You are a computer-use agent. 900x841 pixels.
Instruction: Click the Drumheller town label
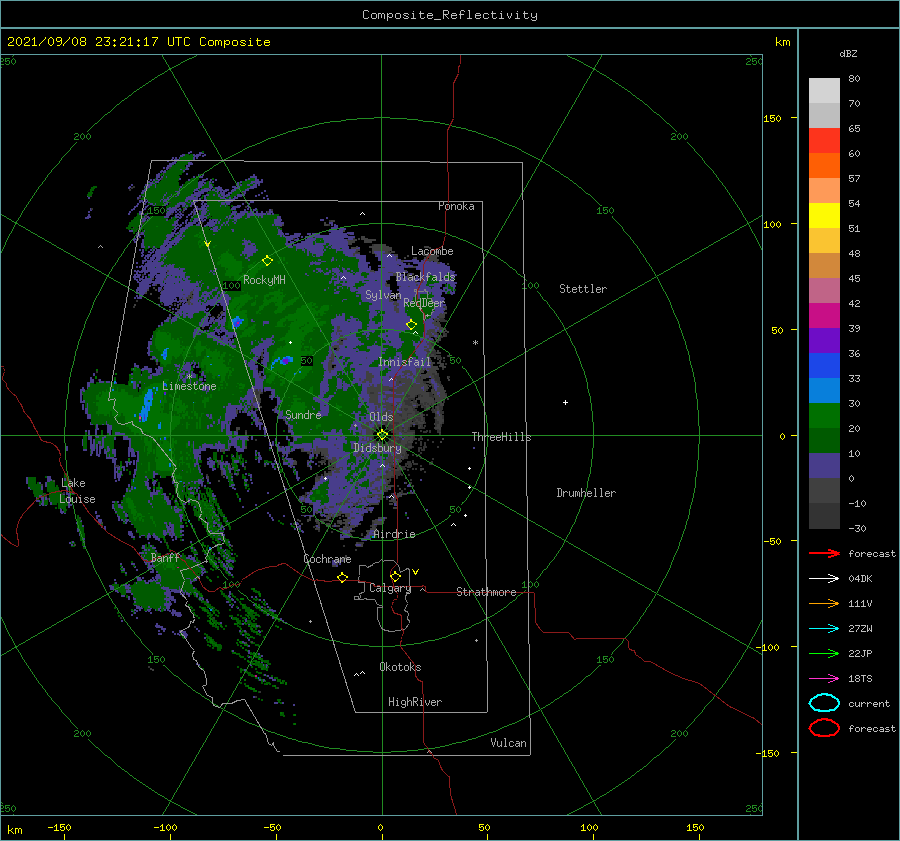coord(586,493)
